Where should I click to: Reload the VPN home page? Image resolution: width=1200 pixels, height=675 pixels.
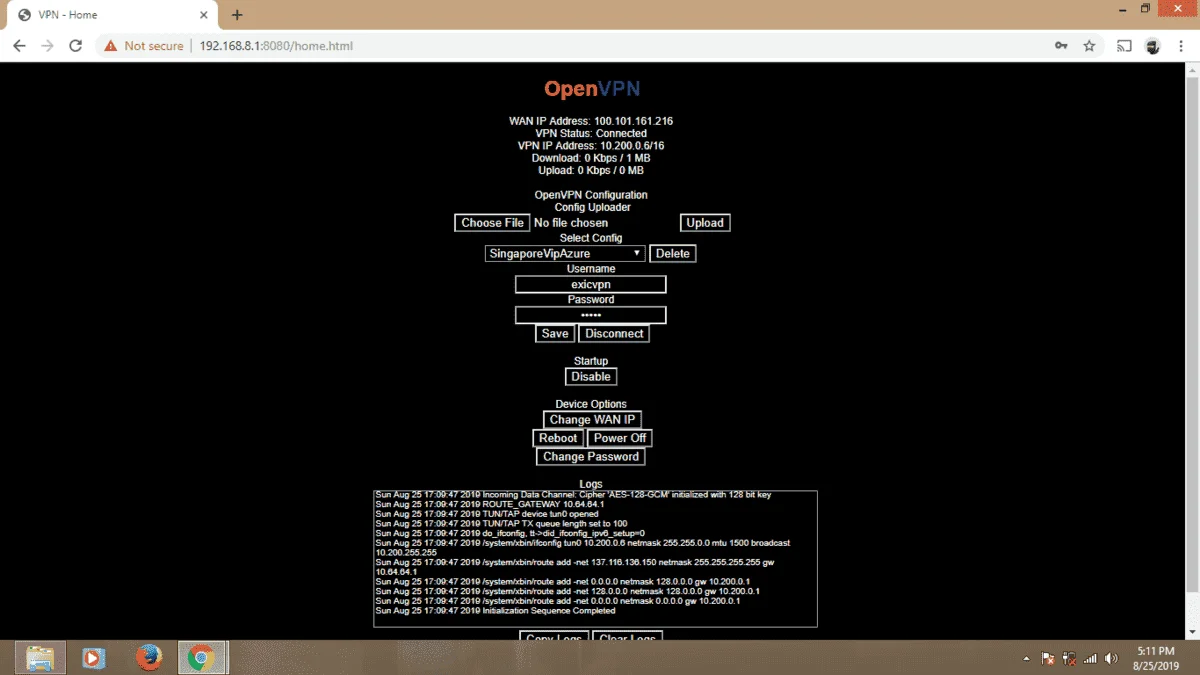tap(75, 46)
